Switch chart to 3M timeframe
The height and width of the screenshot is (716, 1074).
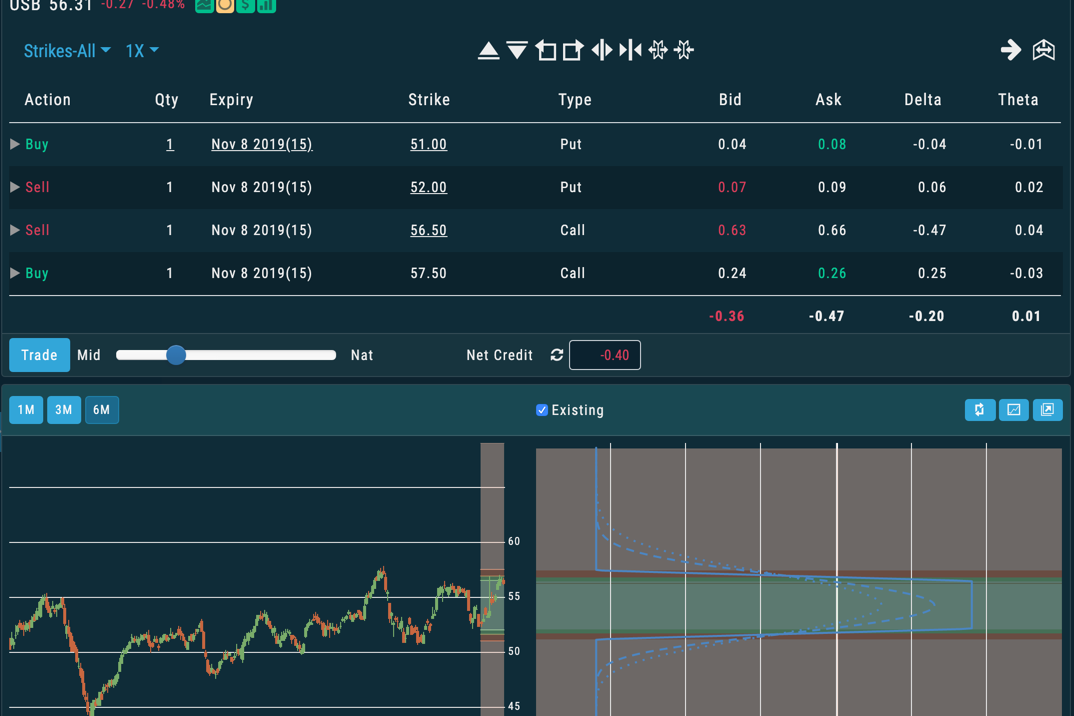(x=64, y=410)
